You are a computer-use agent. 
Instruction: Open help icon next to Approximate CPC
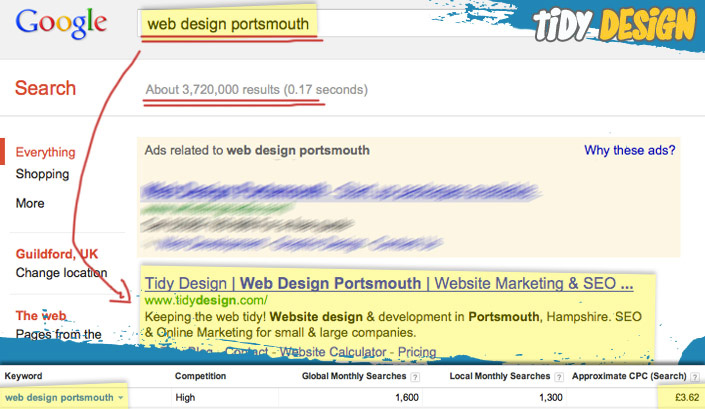coord(695,377)
